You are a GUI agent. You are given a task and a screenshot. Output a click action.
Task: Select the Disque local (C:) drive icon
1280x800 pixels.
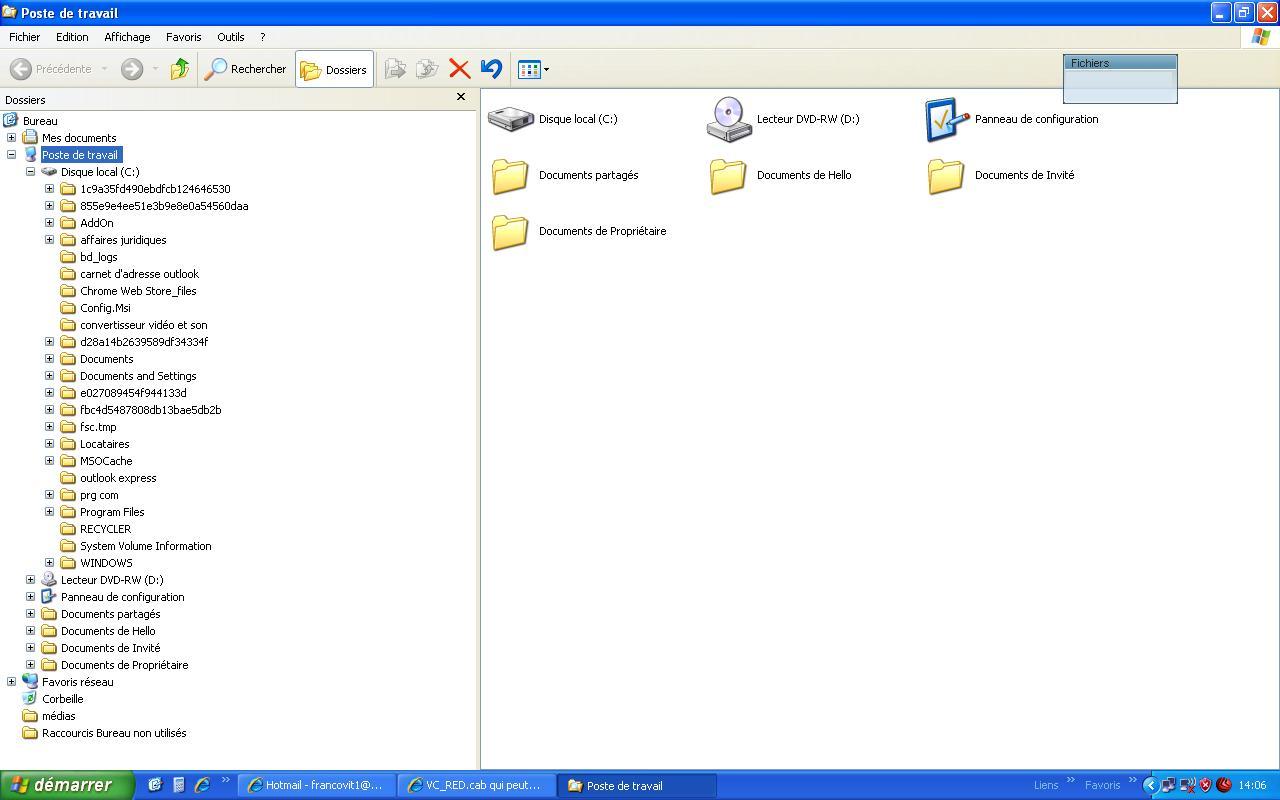point(510,119)
